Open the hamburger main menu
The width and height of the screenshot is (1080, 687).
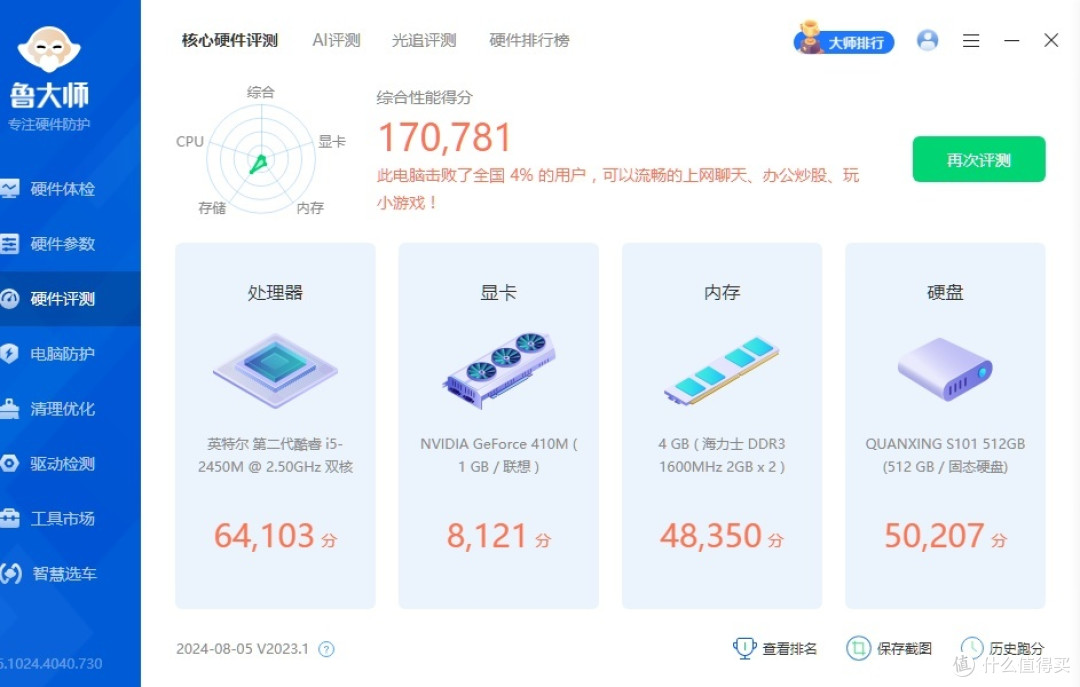[x=970, y=41]
